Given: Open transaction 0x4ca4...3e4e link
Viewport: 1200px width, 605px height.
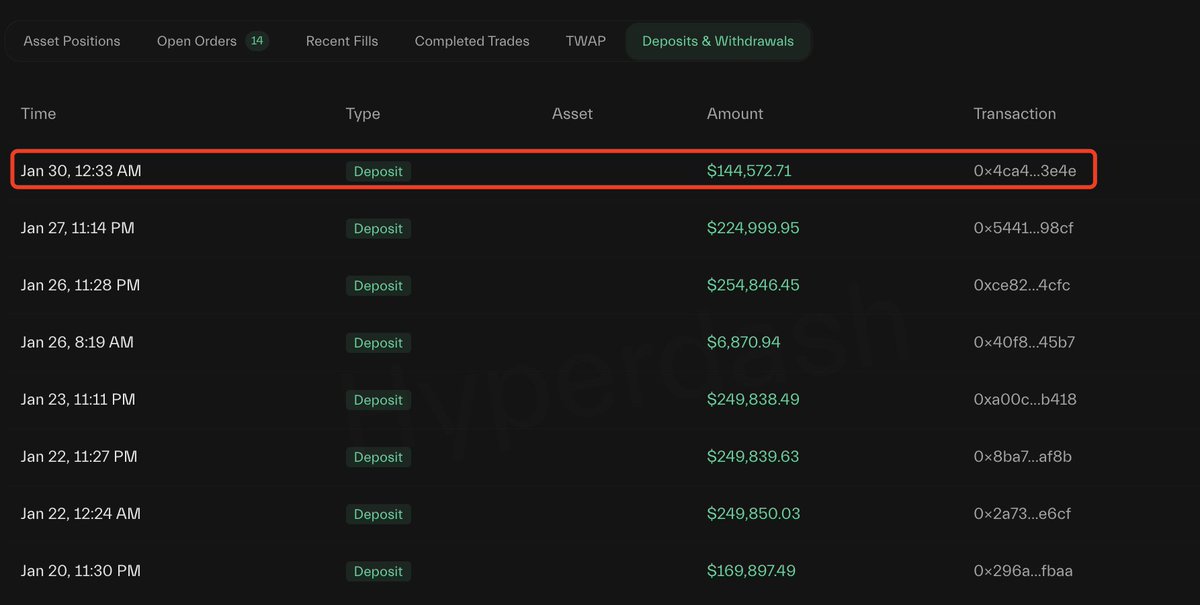Looking at the screenshot, I should point(1025,171).
